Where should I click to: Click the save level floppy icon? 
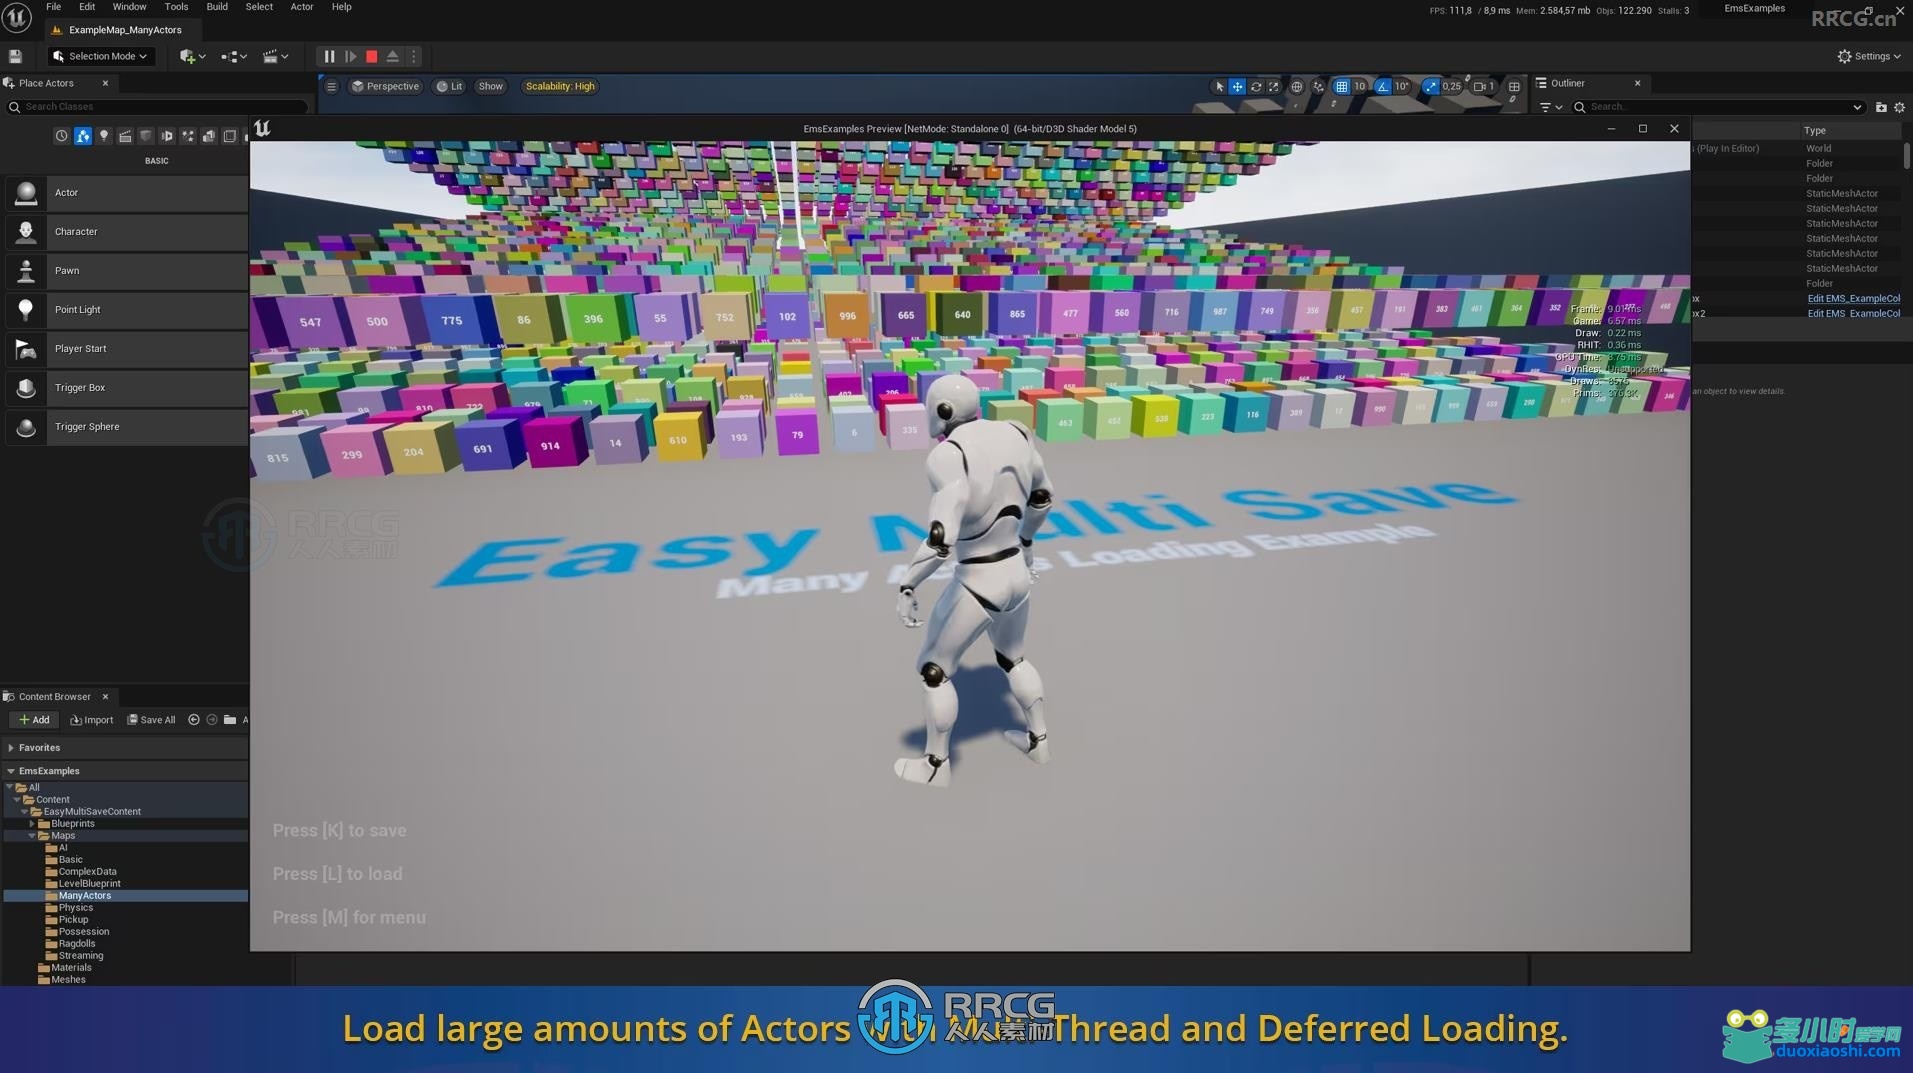click(x=15, y=57)
